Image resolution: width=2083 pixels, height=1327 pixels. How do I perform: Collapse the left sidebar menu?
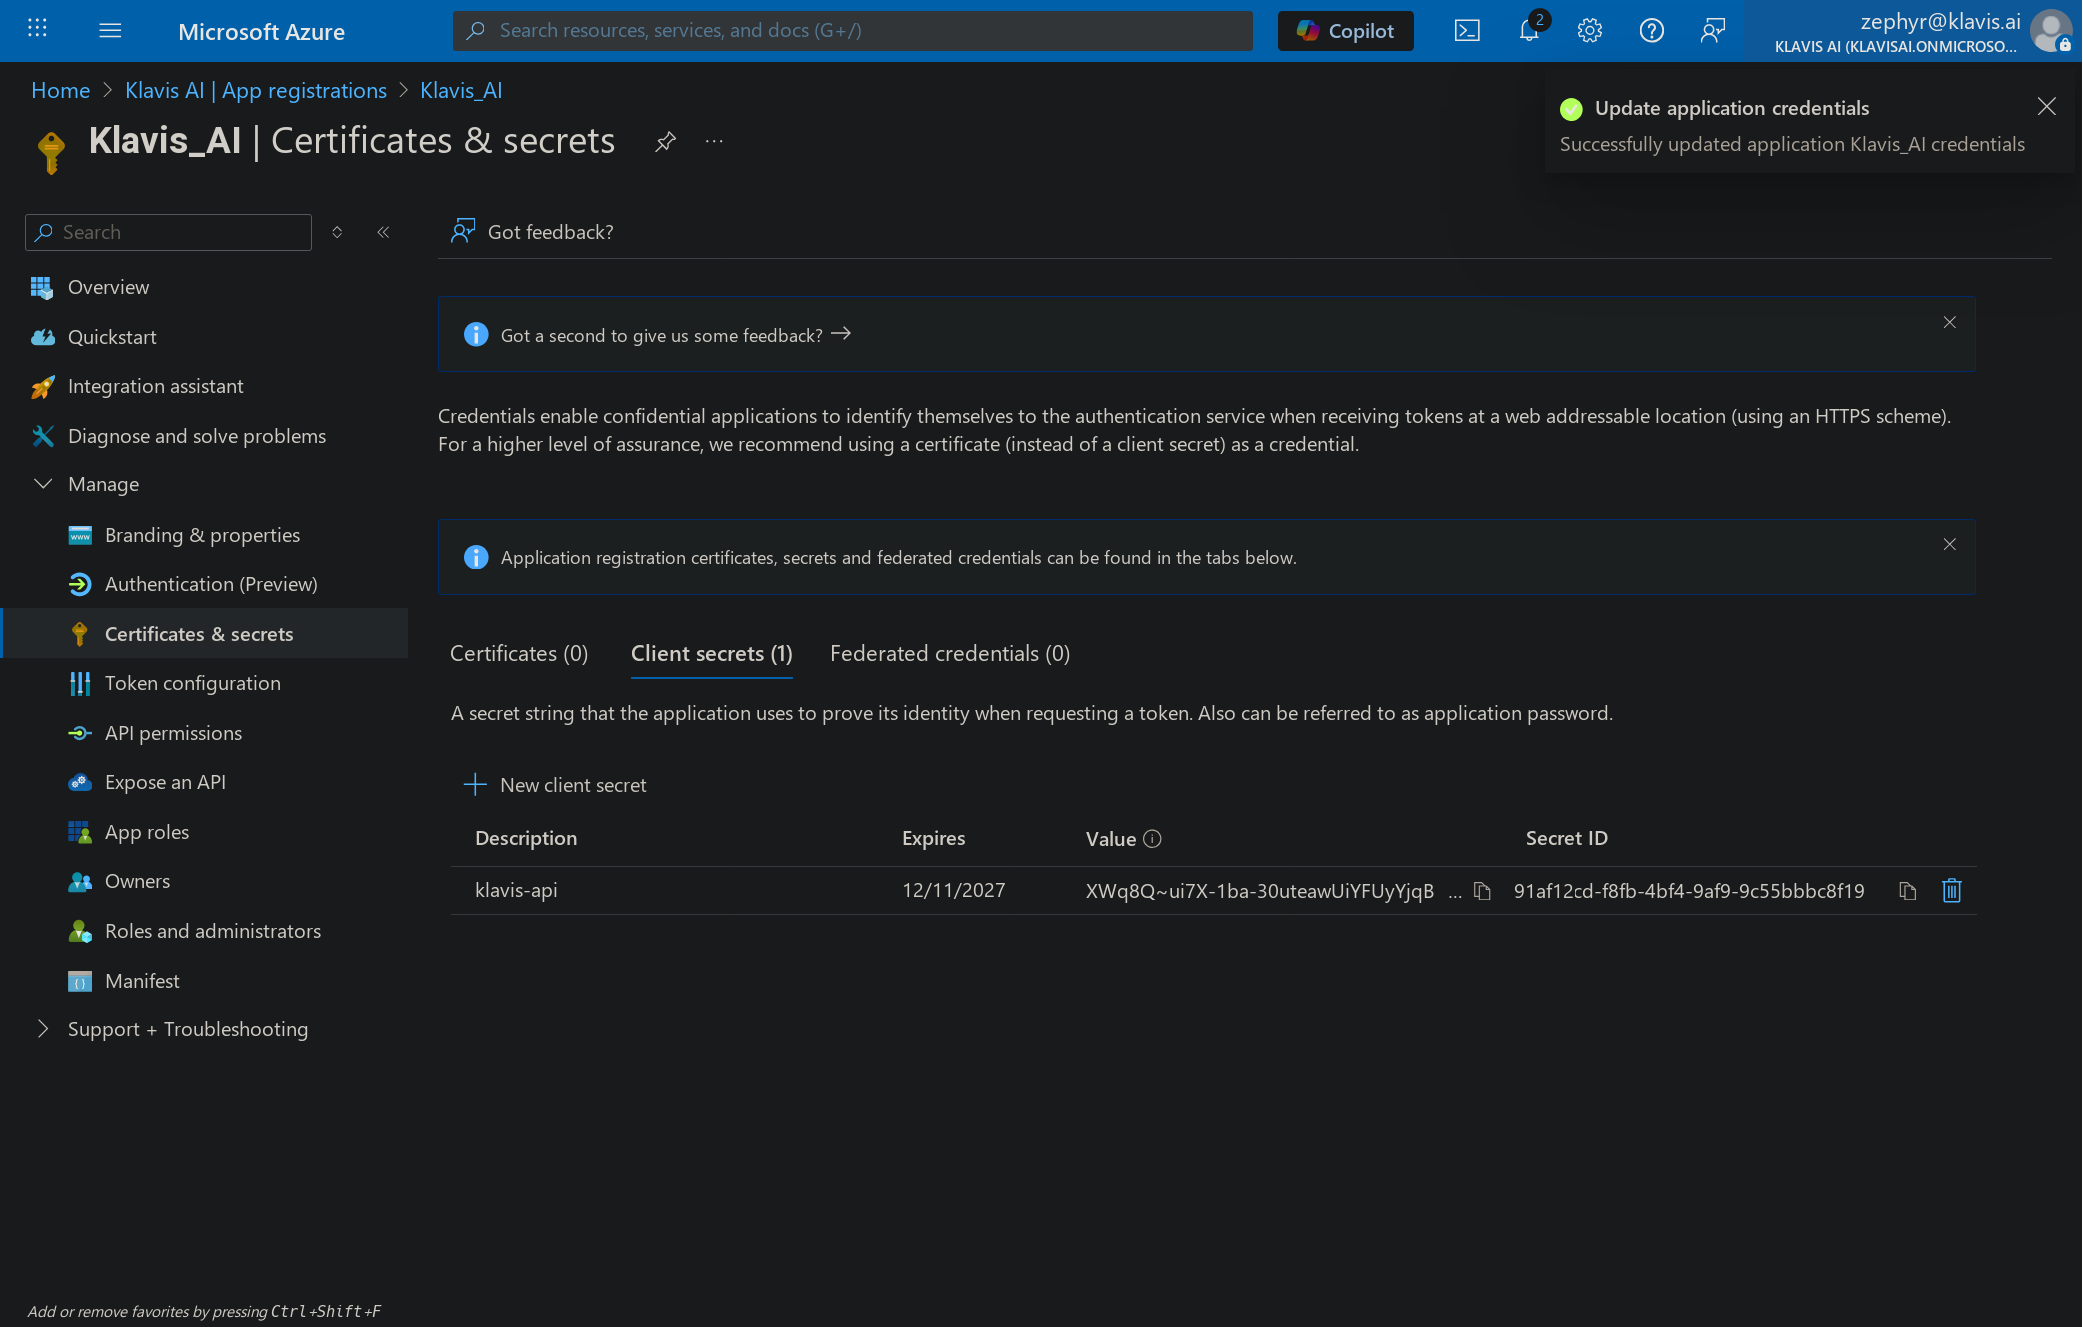click(383, 232)
